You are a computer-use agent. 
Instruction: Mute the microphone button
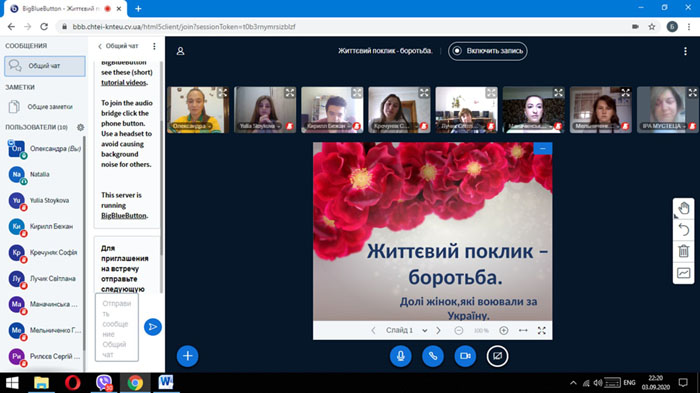[400, 356]
